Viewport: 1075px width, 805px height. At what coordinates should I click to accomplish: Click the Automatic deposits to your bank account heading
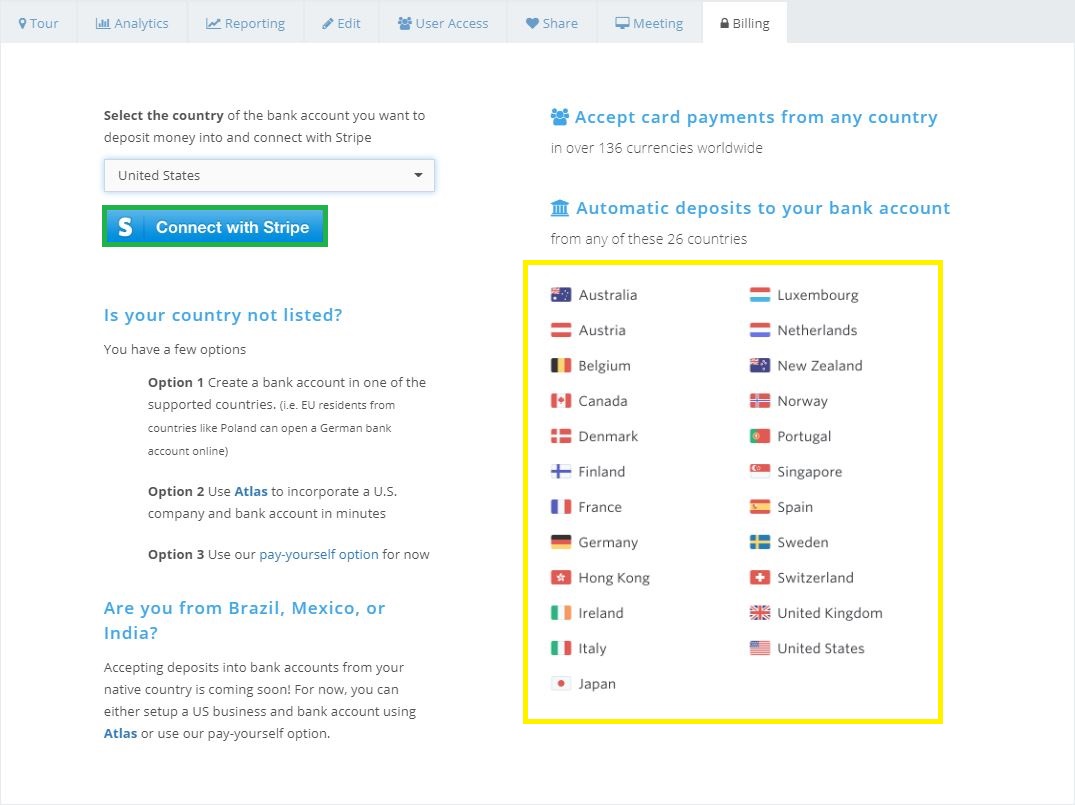(763, 208)
